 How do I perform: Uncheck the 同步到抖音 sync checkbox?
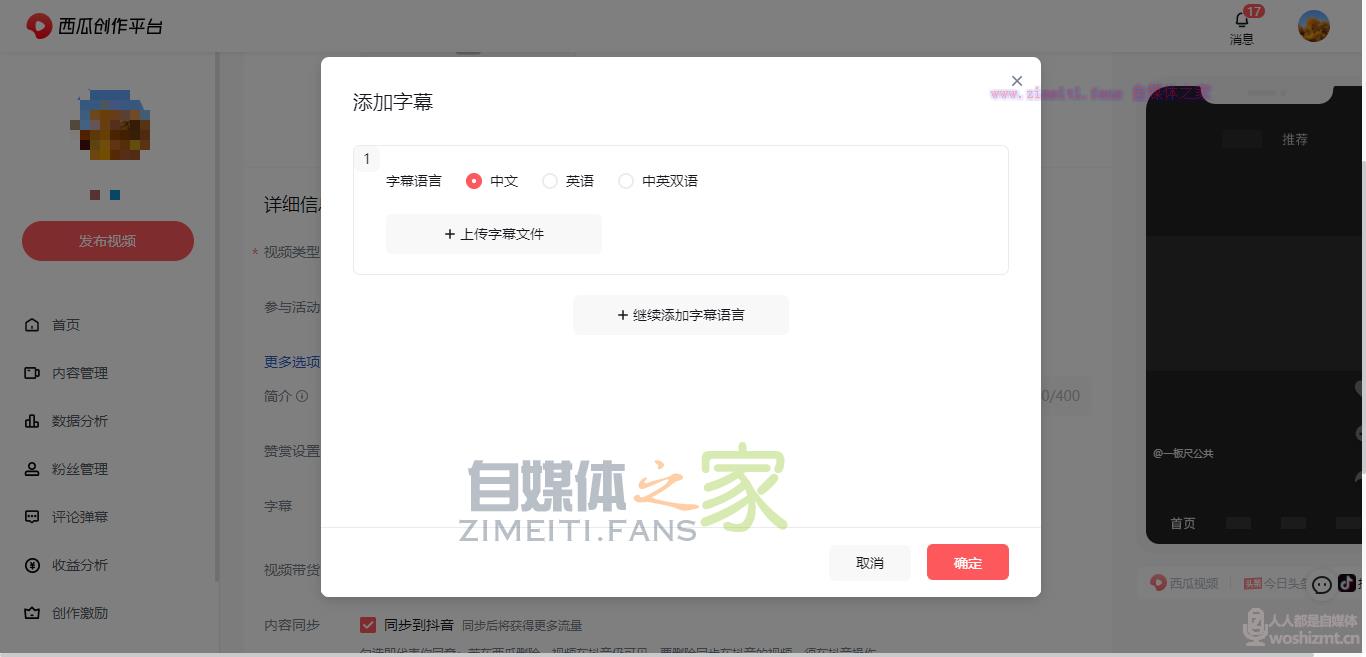pos(368,625)
